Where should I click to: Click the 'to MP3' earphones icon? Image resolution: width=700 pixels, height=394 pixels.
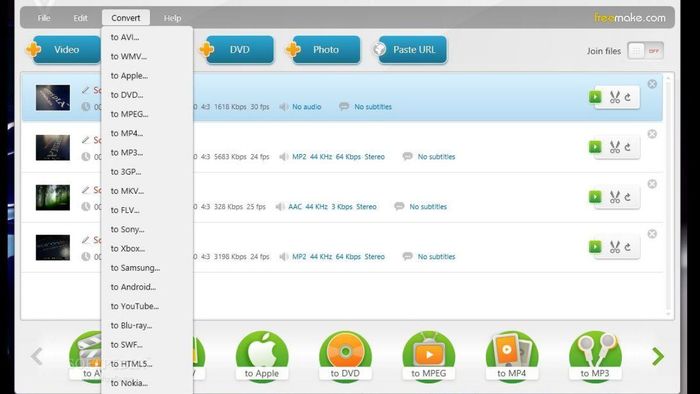click(595, 356)
